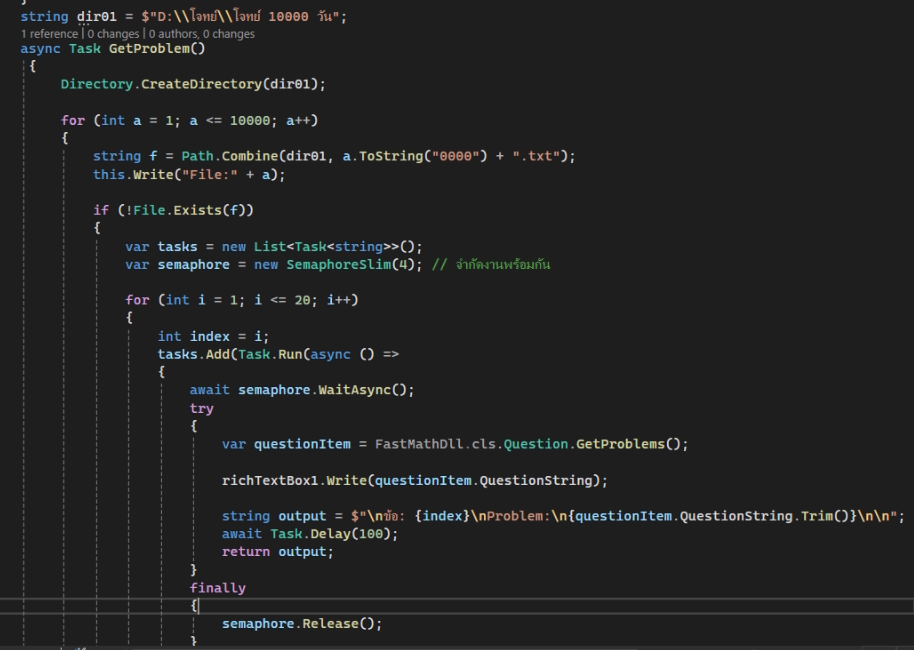Screen dimensions: 914x650
Task: Click the ".txt" string literal
Action: [x=536, y=156]
